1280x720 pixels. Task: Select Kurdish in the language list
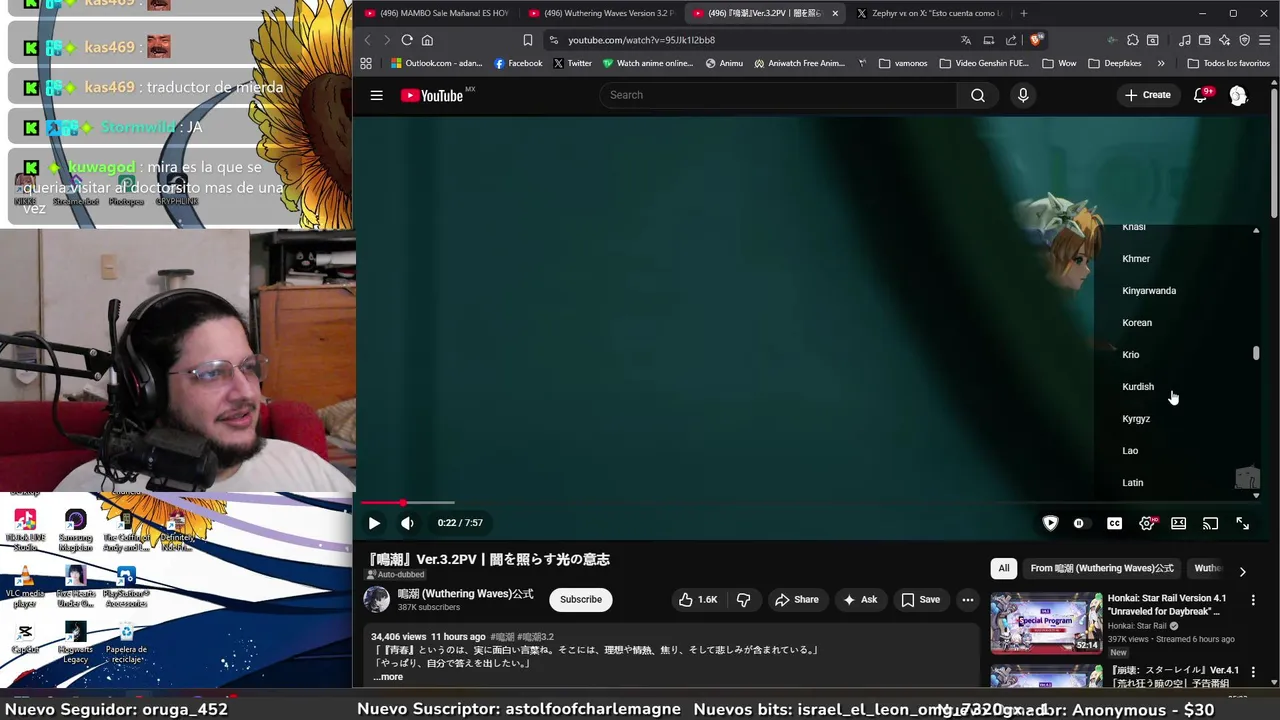tap(1138, 387)
